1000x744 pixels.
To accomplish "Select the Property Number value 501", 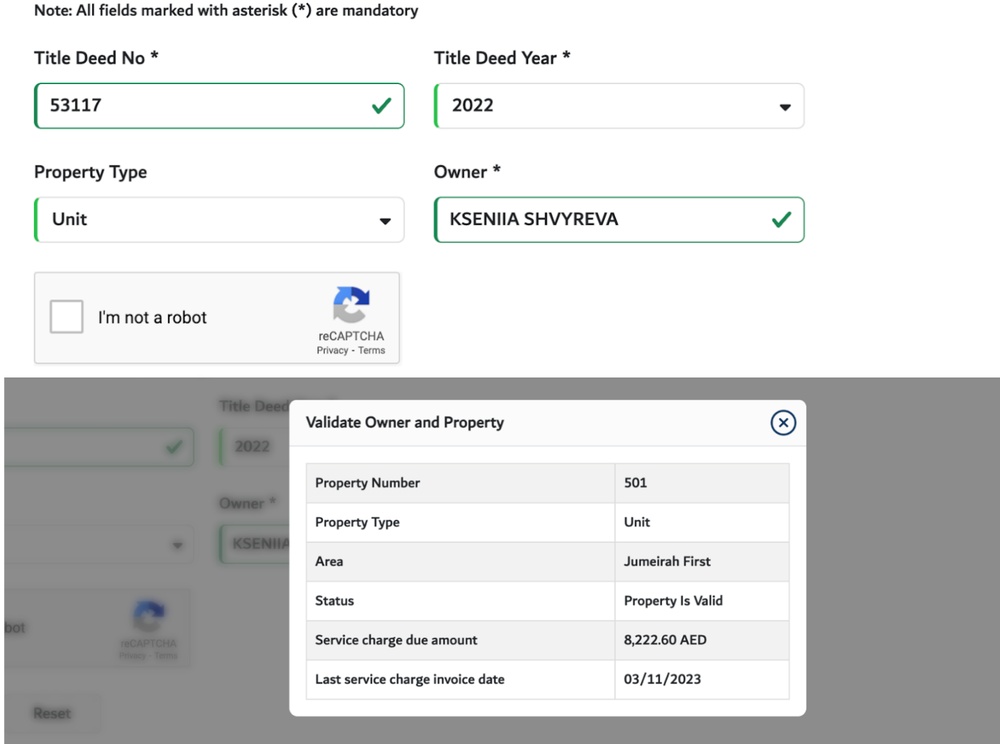I will click(636, 483).
